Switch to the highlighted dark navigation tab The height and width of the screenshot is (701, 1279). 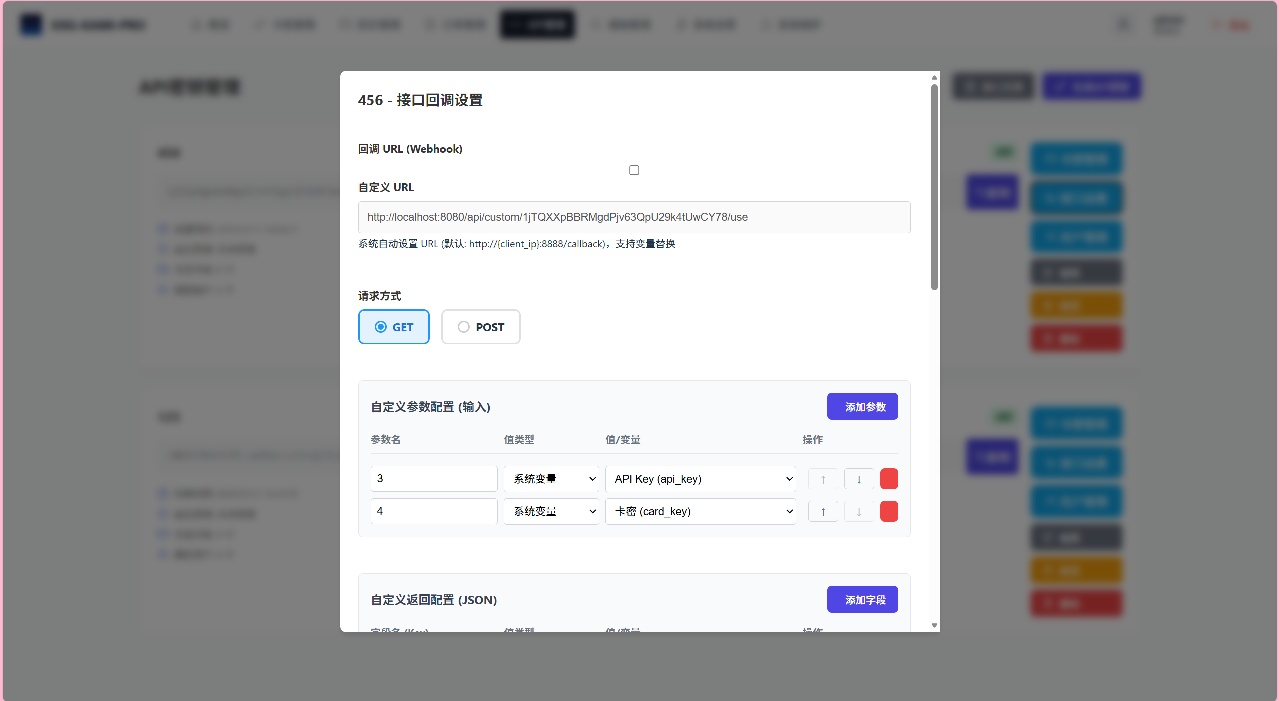click(537, 24)
